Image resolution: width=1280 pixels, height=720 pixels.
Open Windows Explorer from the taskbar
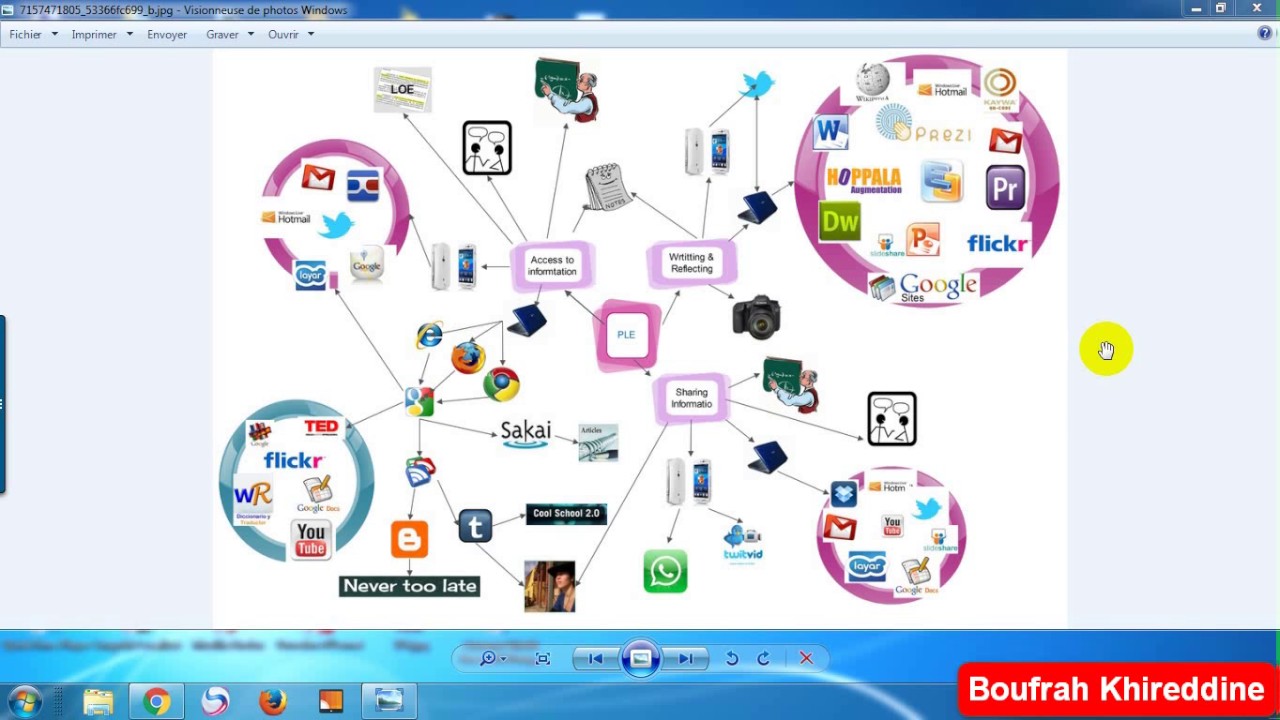[x=98, y=702]
